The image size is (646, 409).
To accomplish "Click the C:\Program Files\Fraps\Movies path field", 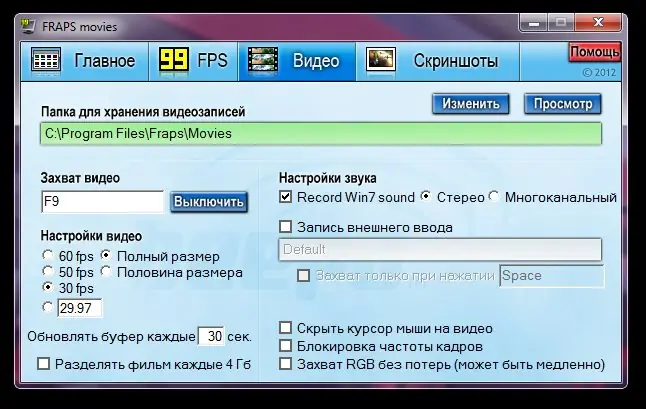I will [x=321, y=133].
